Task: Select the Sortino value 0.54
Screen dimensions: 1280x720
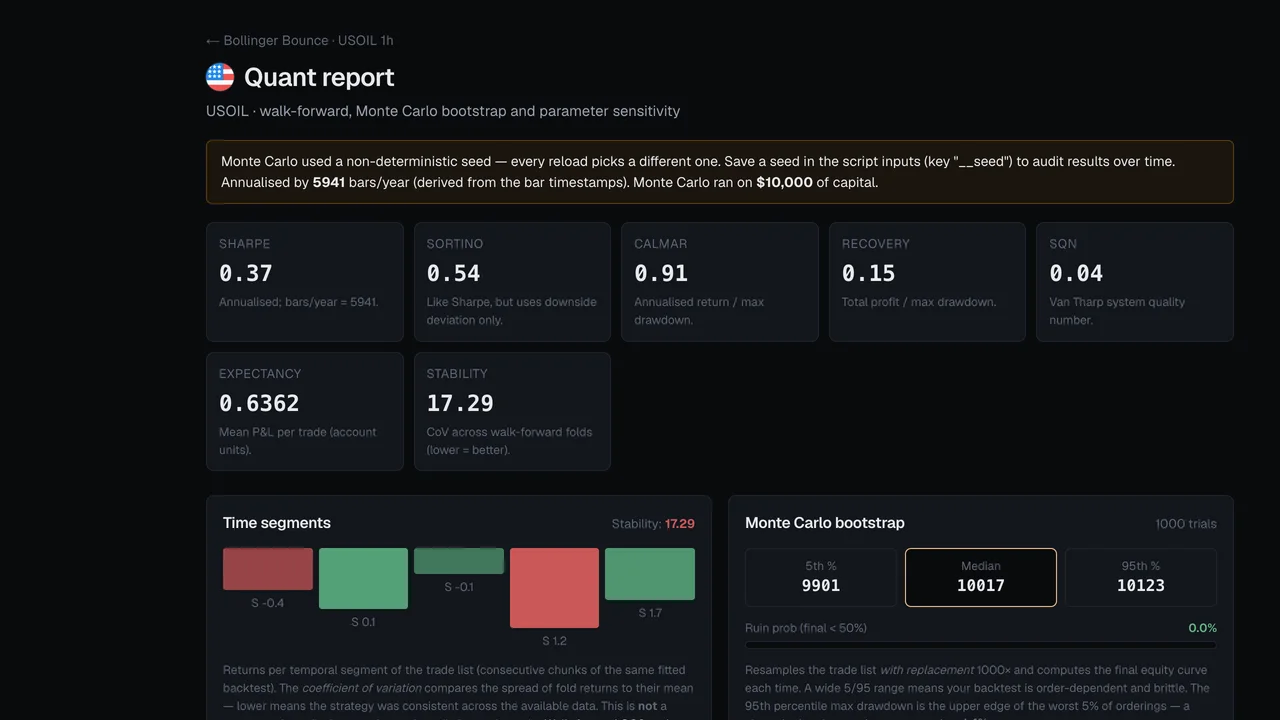Action: coord(454,273)
